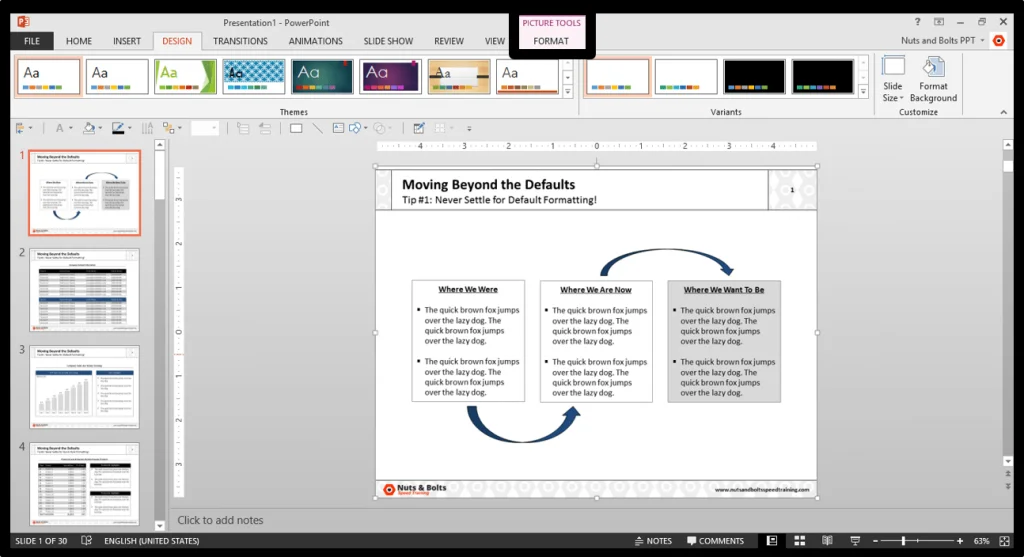Start Slide Show from status bar

pyautogui.click(x=855, y=541)
